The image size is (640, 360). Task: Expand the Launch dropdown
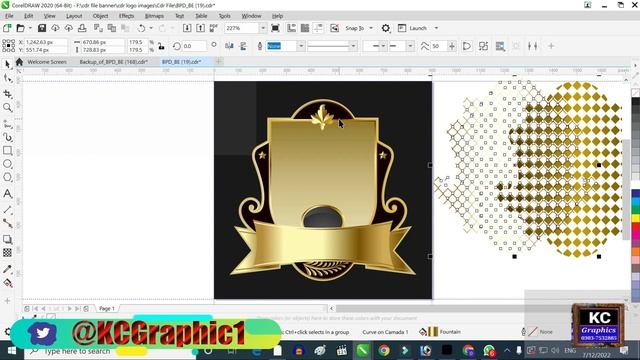coord(436,28)
